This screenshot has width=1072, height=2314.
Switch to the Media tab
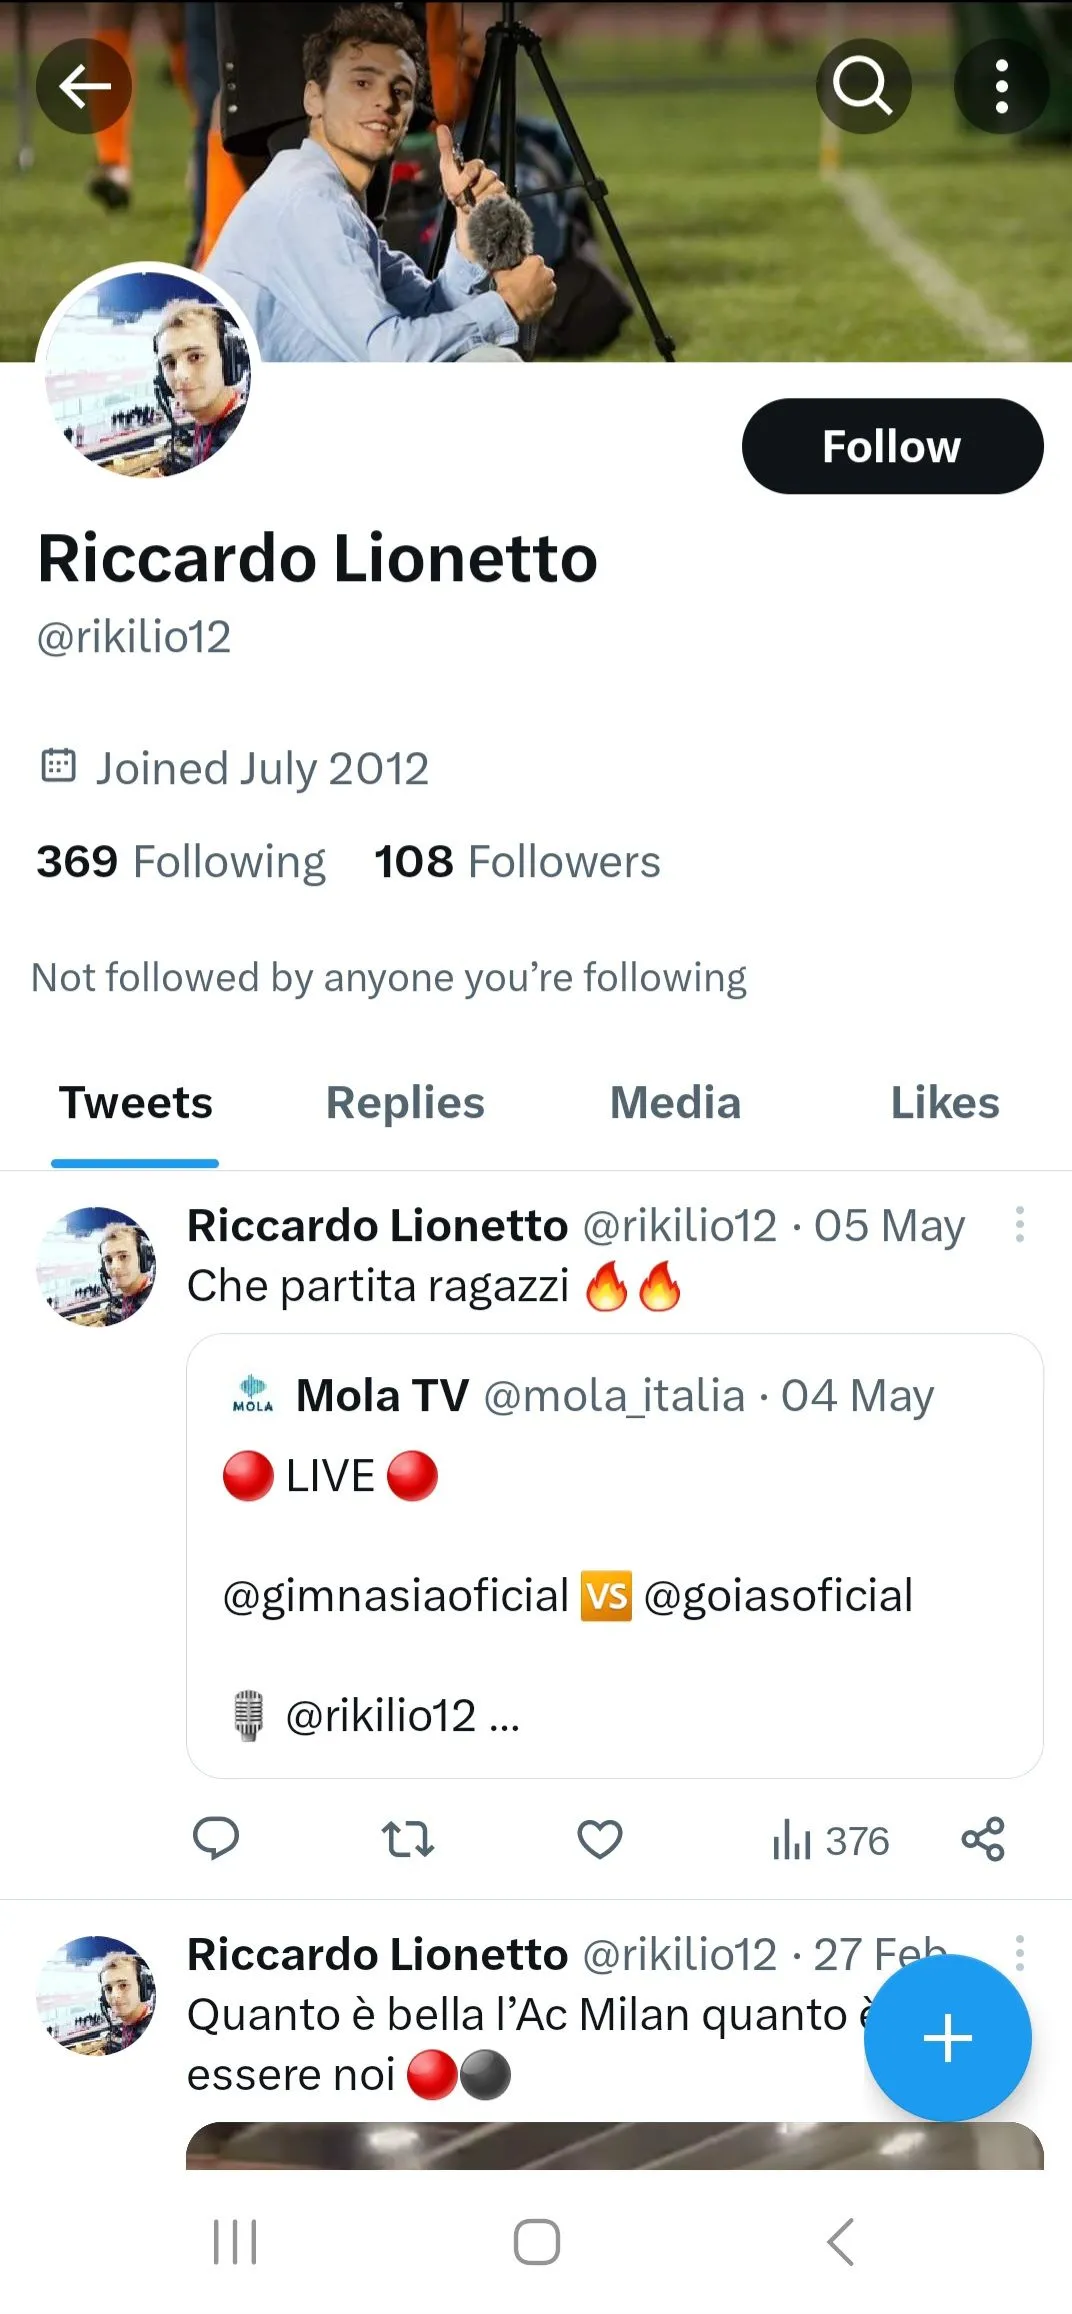[675, 1103]
